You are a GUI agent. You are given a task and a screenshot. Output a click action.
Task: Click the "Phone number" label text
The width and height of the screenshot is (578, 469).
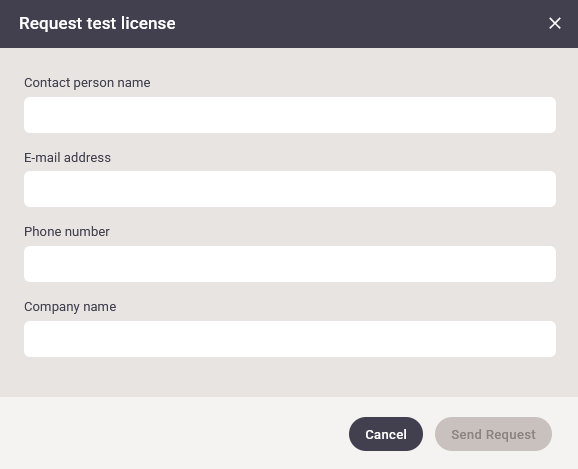click(67, 232)
